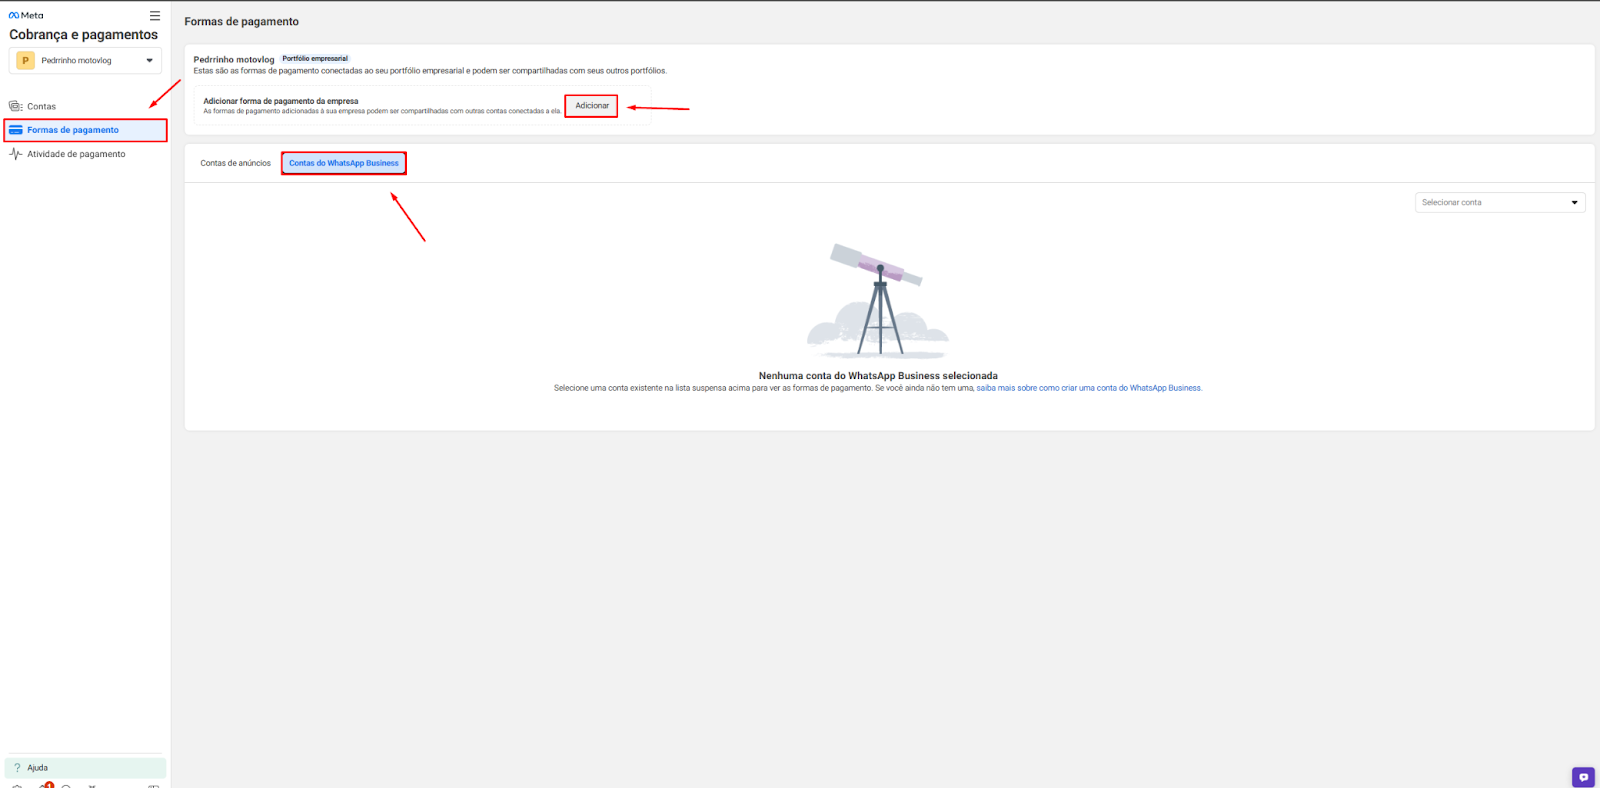Click the yellow P avatar icon
Screen dimensions: 1600x788
(25, 61)
